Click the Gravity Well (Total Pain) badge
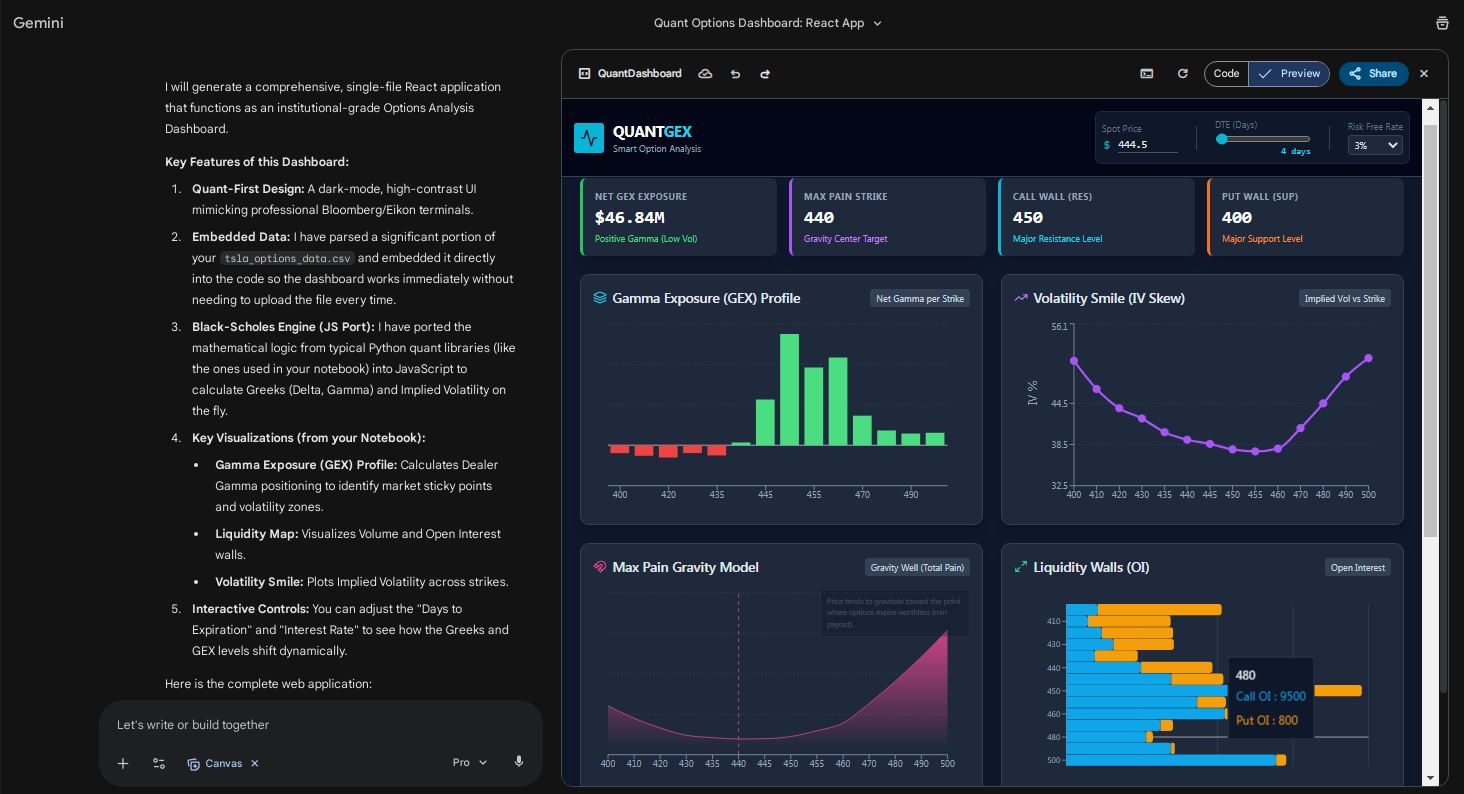 click(x=917, y=567)
